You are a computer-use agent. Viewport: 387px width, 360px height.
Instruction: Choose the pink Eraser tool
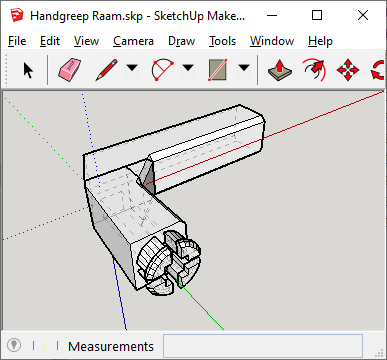[70, 70]
